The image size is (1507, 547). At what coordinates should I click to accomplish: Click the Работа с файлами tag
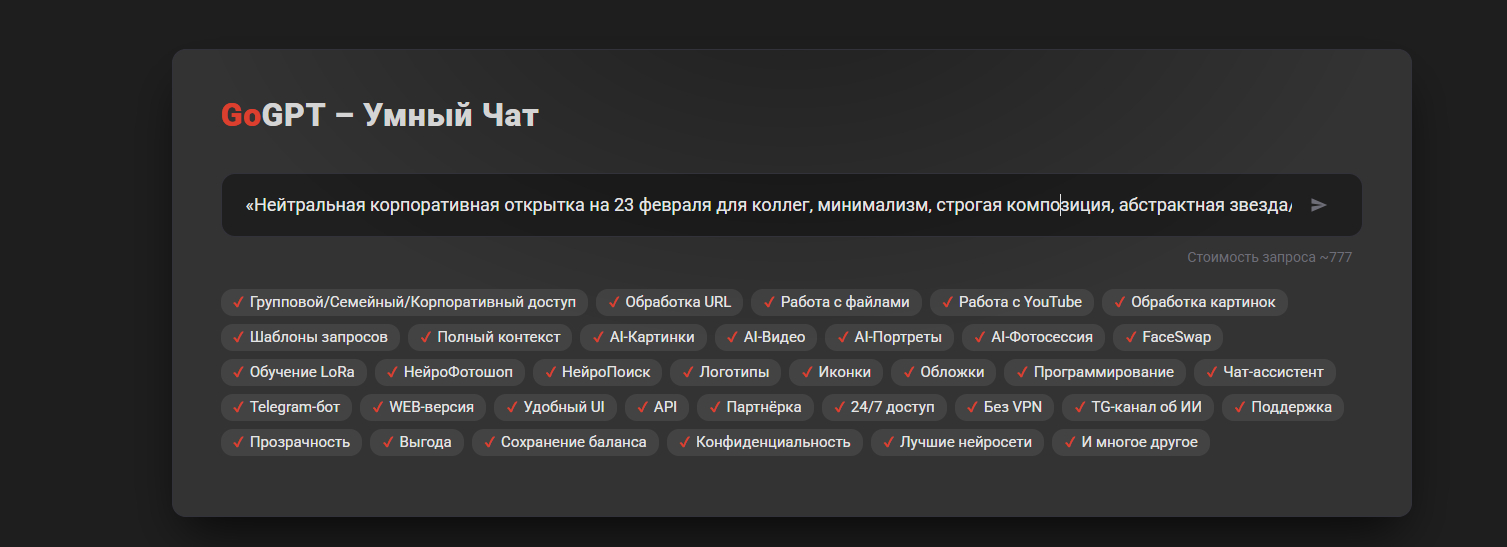pos(836,302)
